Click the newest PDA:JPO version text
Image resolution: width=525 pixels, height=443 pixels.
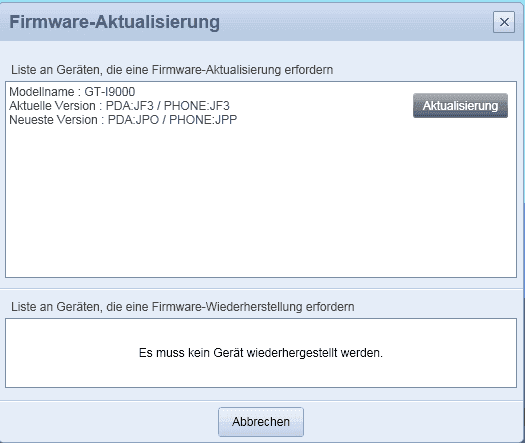(133, 120)
